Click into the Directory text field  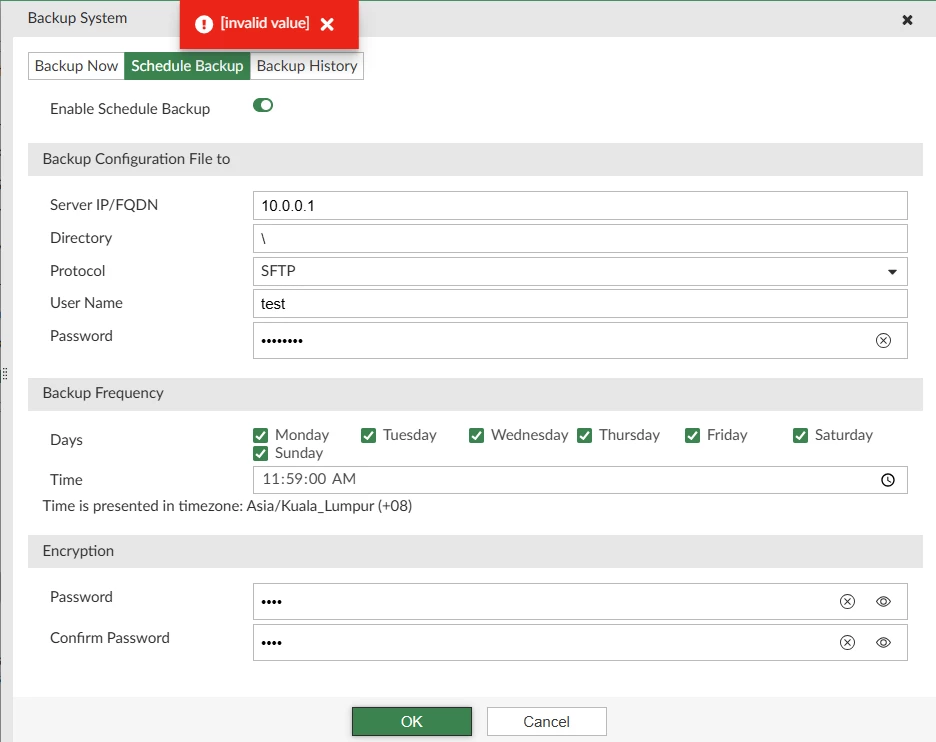580,238
